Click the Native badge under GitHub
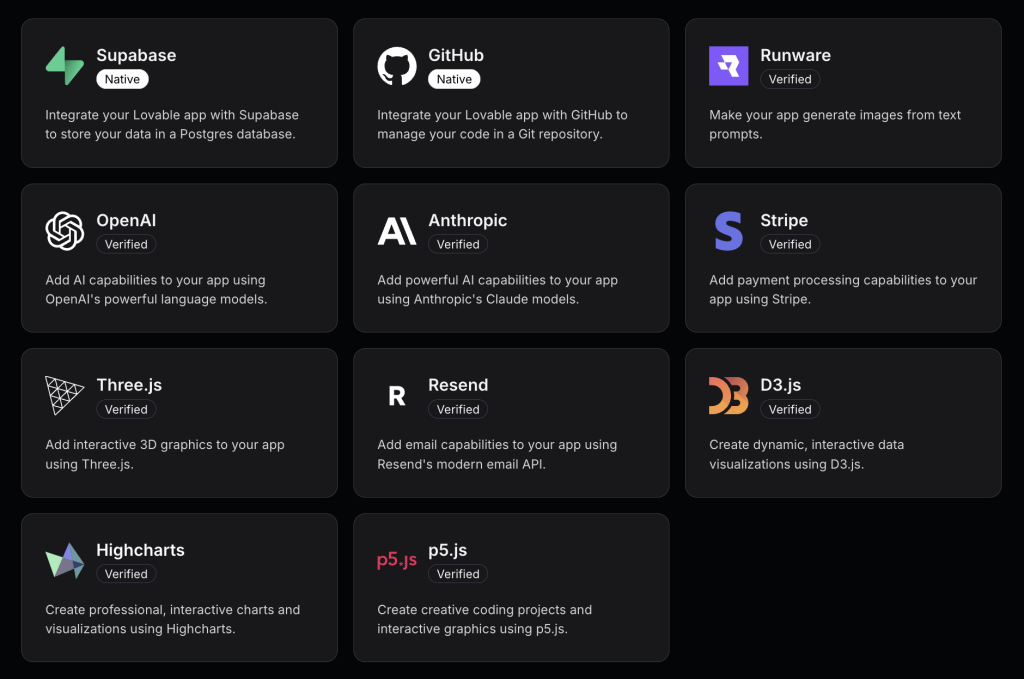This screenshot has height=679, width=1024. (x=453, y=79)
